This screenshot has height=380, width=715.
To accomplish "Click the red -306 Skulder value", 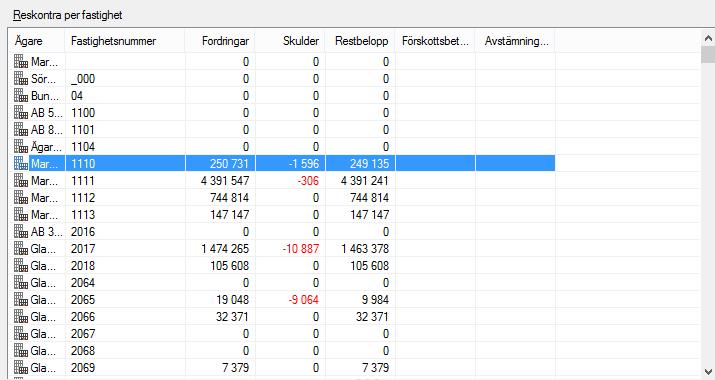I will coord(308,181).
